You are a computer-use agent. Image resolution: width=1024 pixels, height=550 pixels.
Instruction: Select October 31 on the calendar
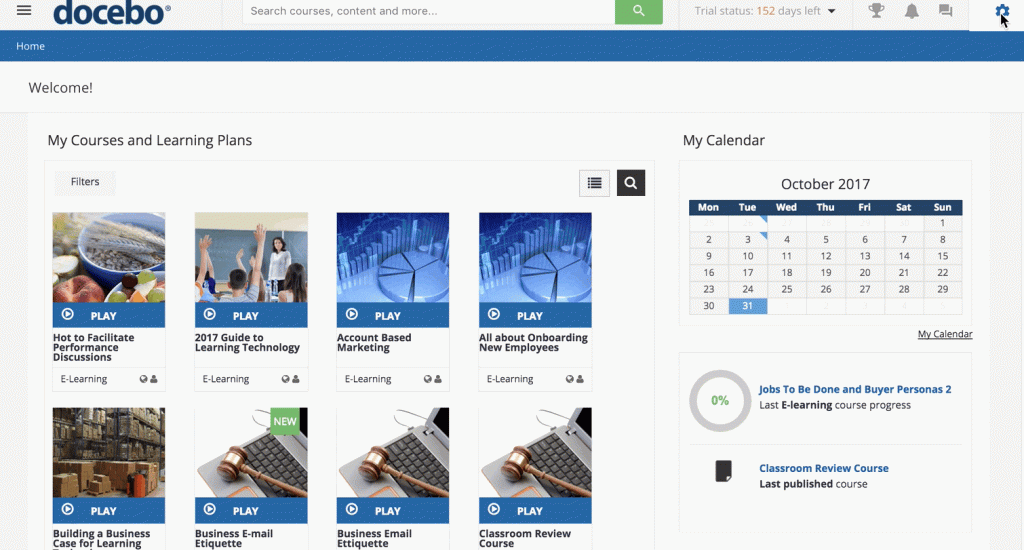(x=747, y=306)
